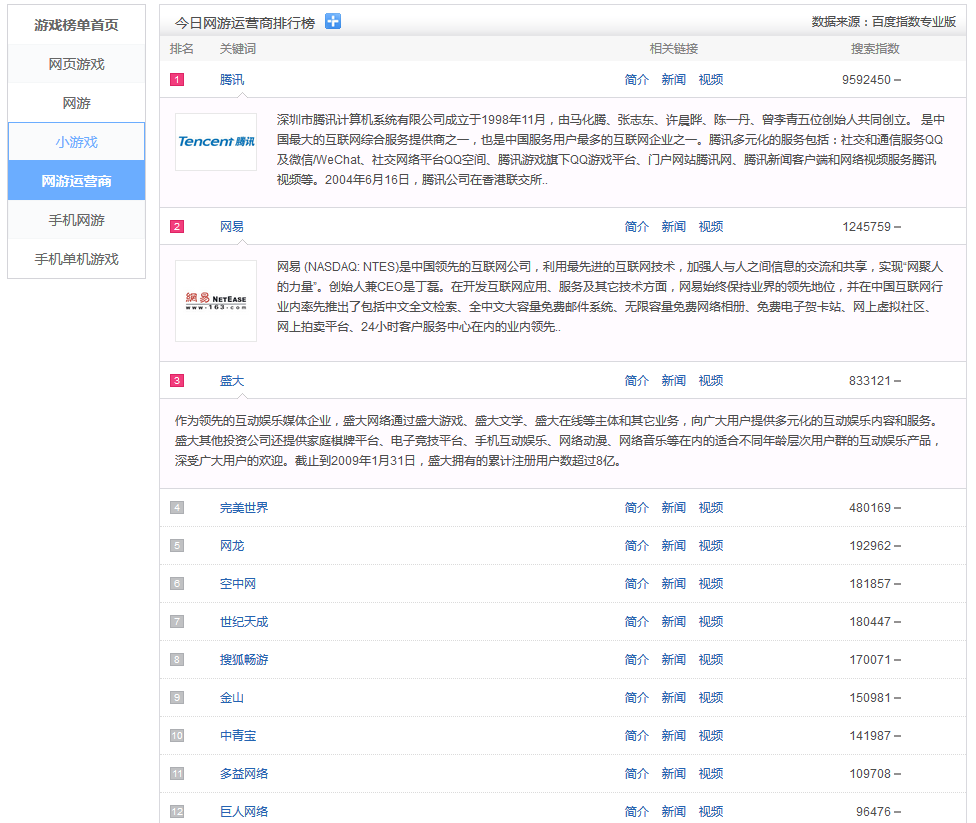Click the blue plus icon beside 今日网游运营商排行榜

point(333,22)
